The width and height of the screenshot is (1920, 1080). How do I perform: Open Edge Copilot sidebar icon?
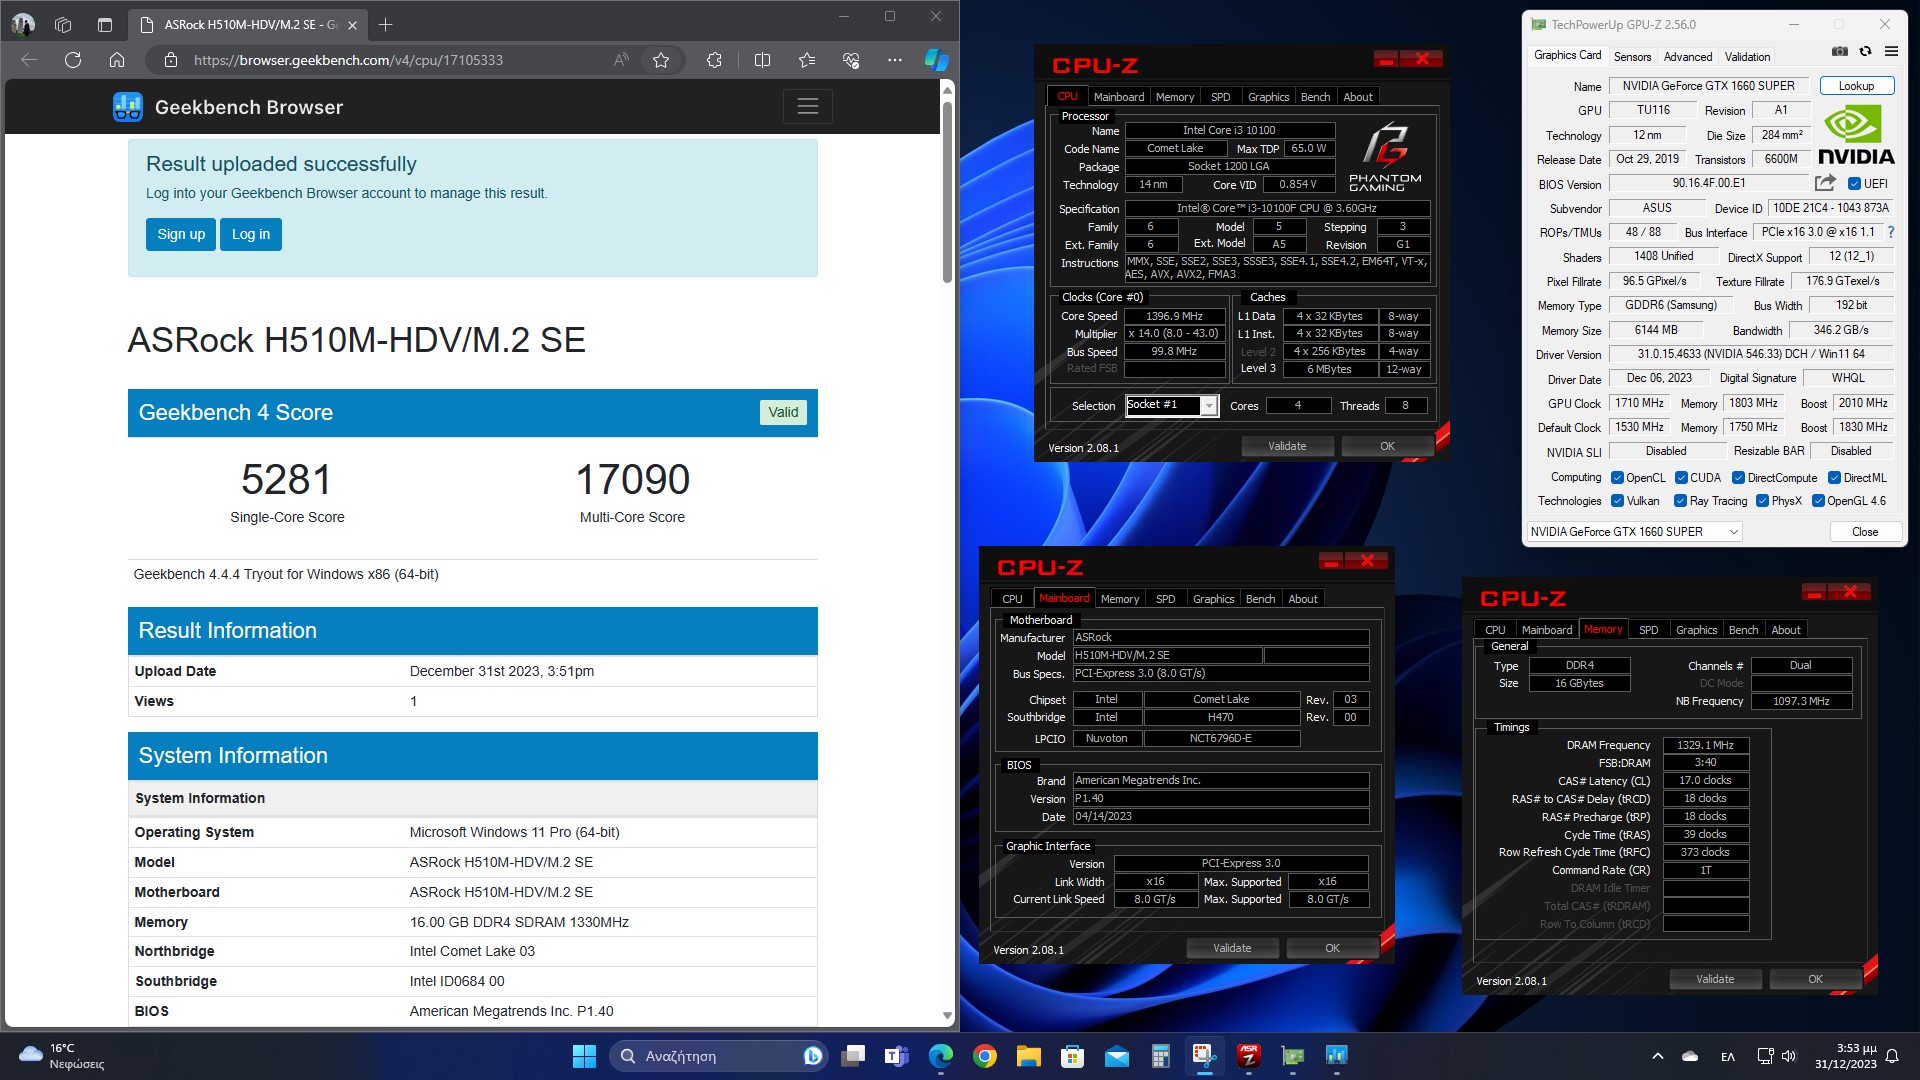936,60
